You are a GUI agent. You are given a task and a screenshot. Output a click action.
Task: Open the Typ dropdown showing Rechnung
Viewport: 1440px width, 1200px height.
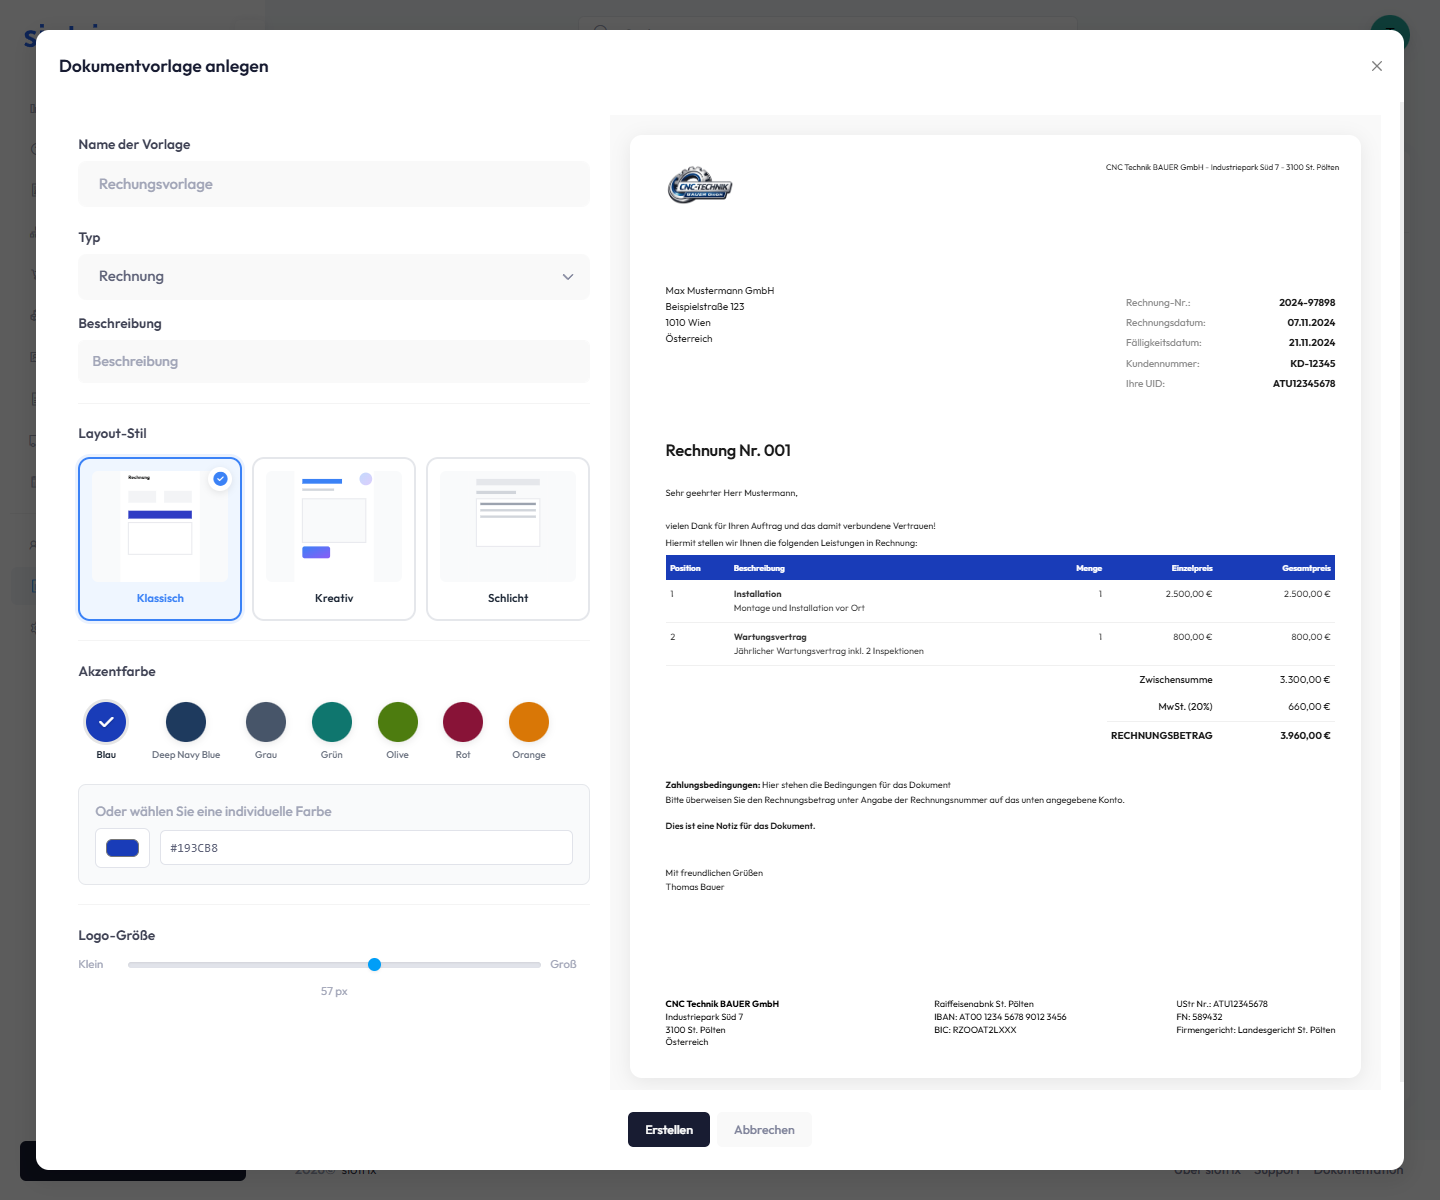(x=334, y=277)
